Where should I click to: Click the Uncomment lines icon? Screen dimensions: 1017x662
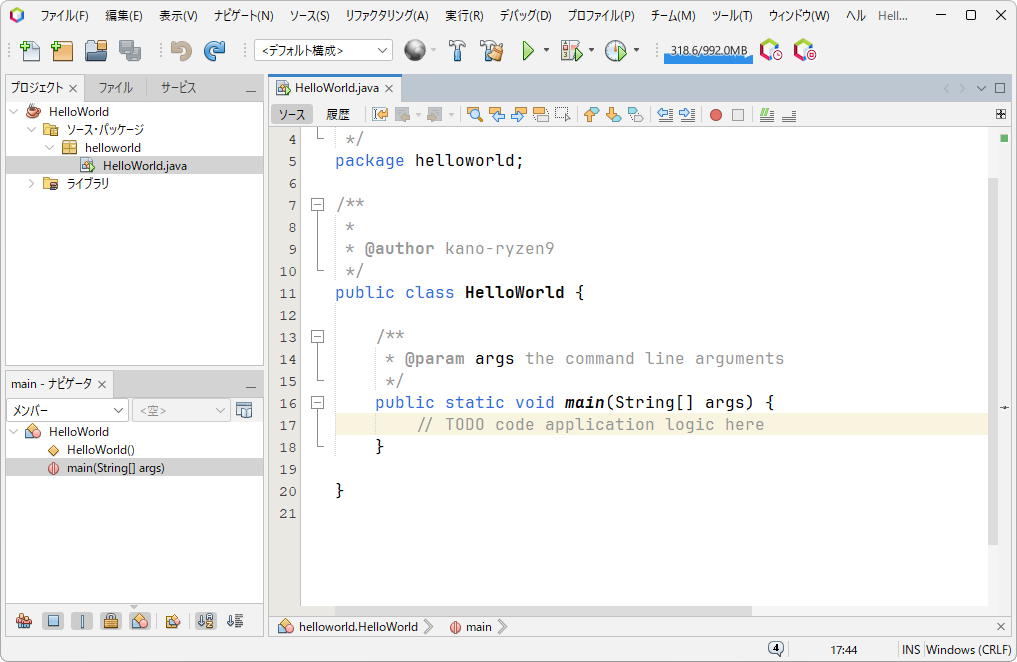(789, 115)
